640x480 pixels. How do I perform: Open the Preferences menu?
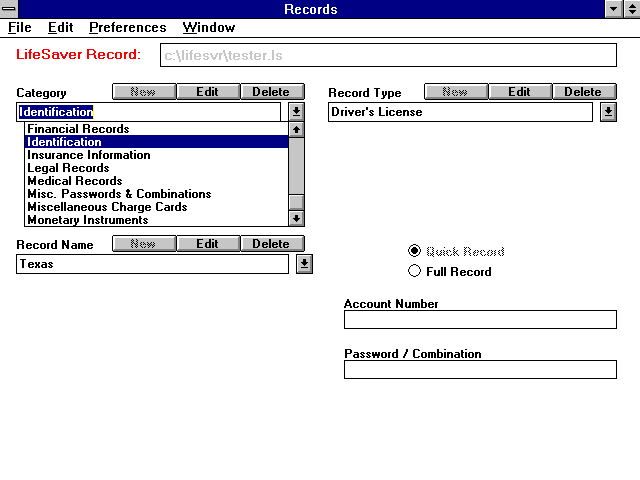[128, 28]
